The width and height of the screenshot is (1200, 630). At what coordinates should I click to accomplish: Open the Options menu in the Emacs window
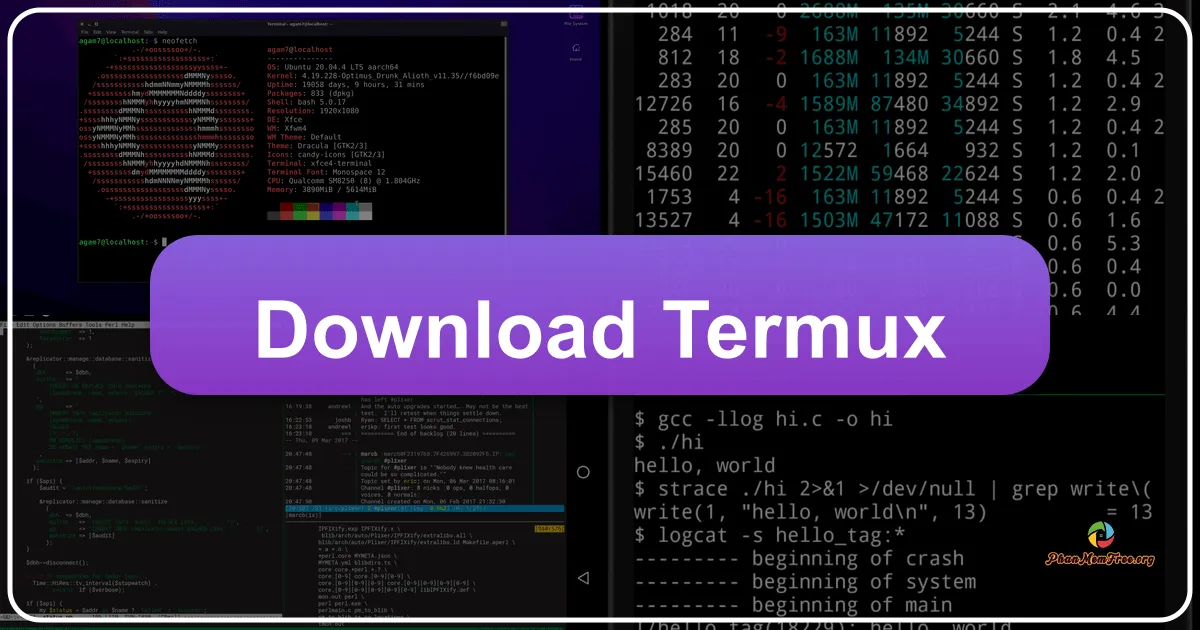44,326
